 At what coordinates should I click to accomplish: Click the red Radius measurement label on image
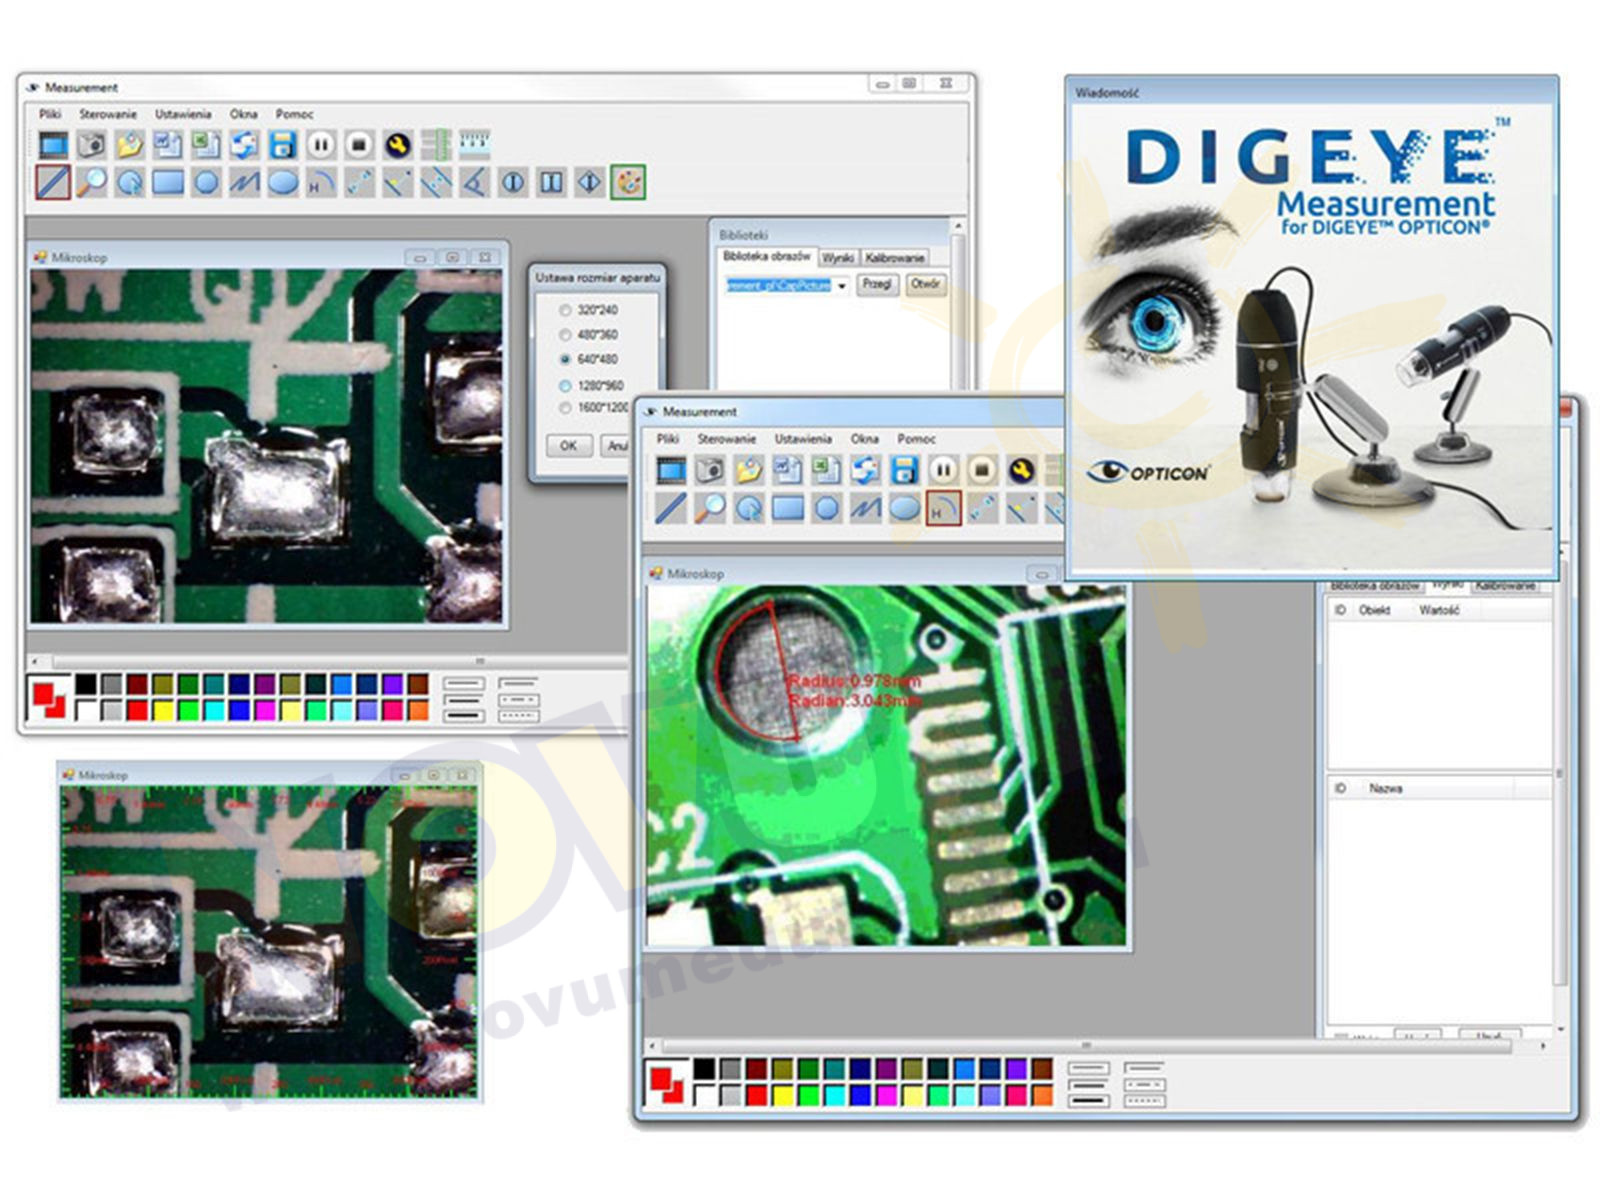point(855,681)
